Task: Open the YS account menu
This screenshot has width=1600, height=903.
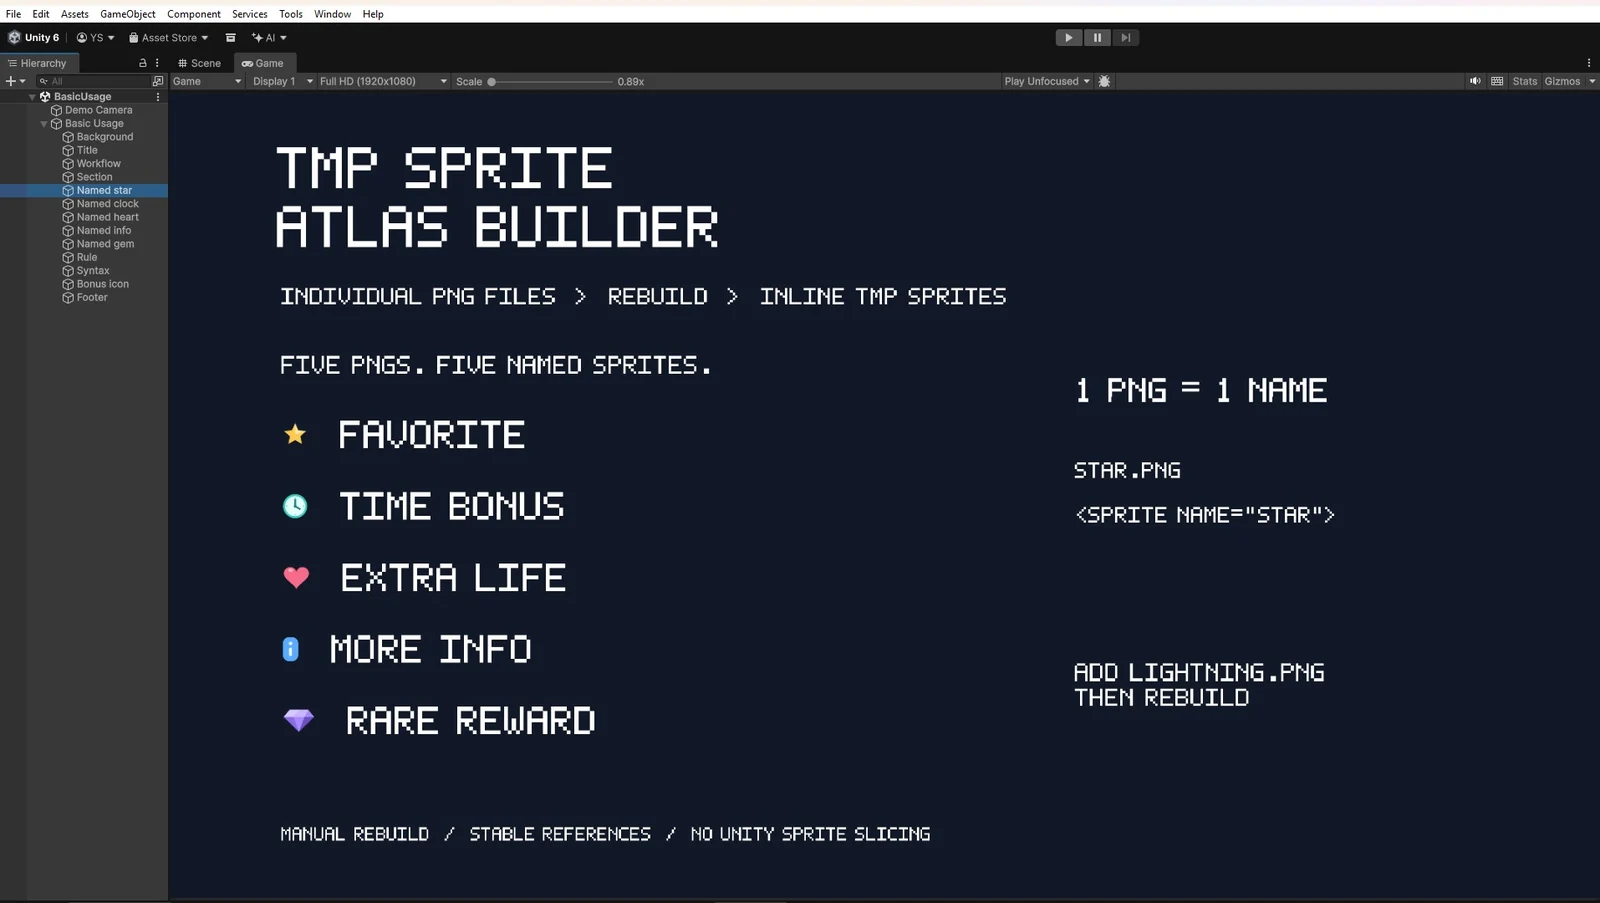Action: (x=95, y=37)
